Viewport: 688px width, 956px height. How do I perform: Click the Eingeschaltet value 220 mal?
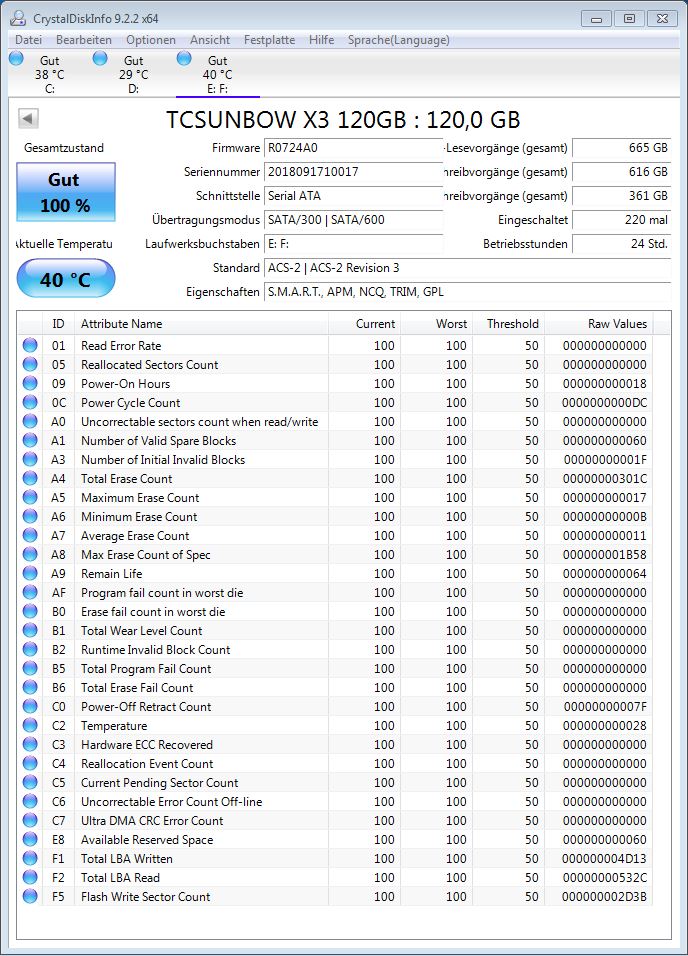(x=622, y=220)
